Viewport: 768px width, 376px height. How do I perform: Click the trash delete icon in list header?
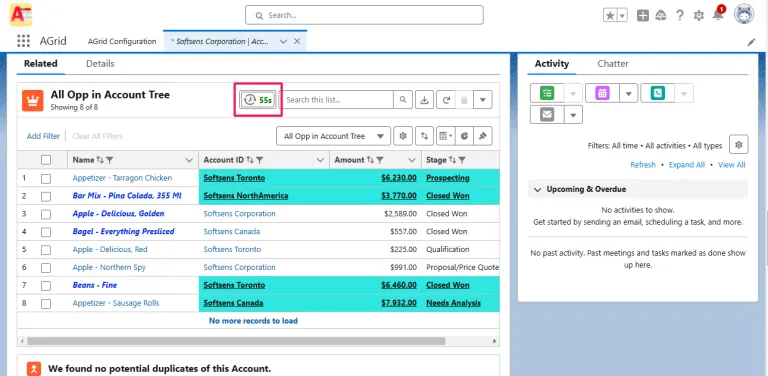pyautogui.click(x=464, y=100)
